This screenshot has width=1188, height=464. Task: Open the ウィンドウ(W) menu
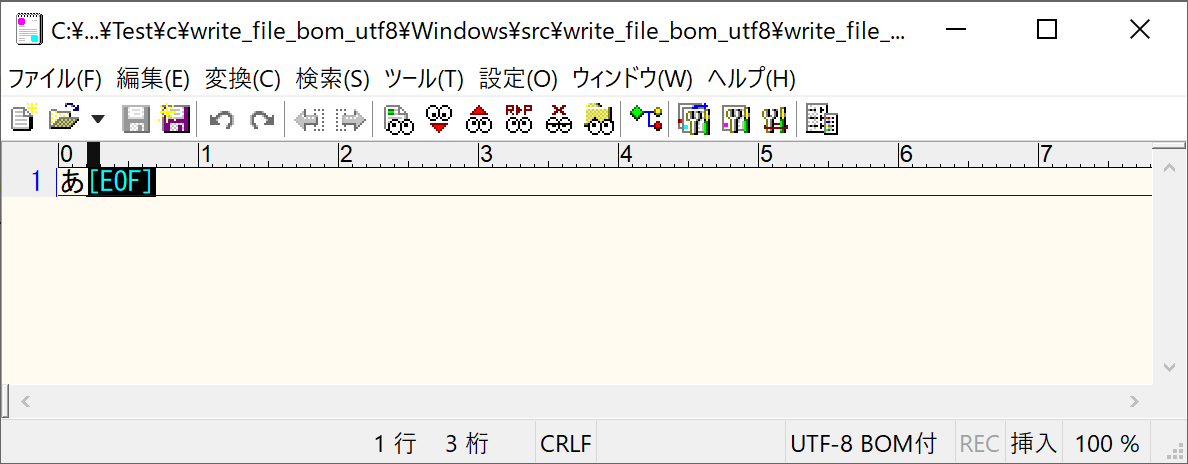[633, 78]
